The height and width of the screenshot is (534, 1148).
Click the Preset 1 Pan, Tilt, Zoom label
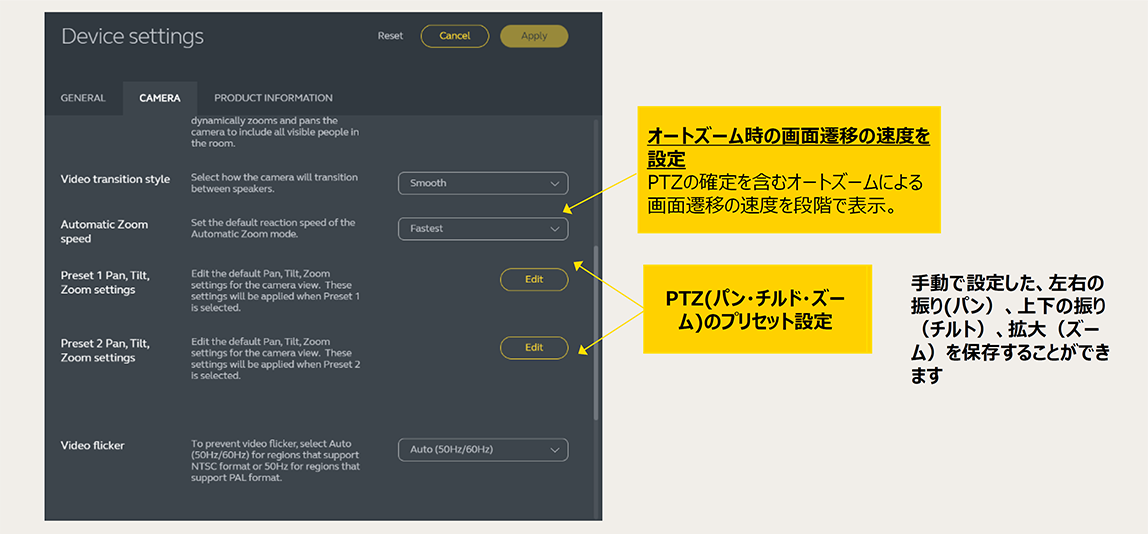pyautogui.click(x=105, y=283)
